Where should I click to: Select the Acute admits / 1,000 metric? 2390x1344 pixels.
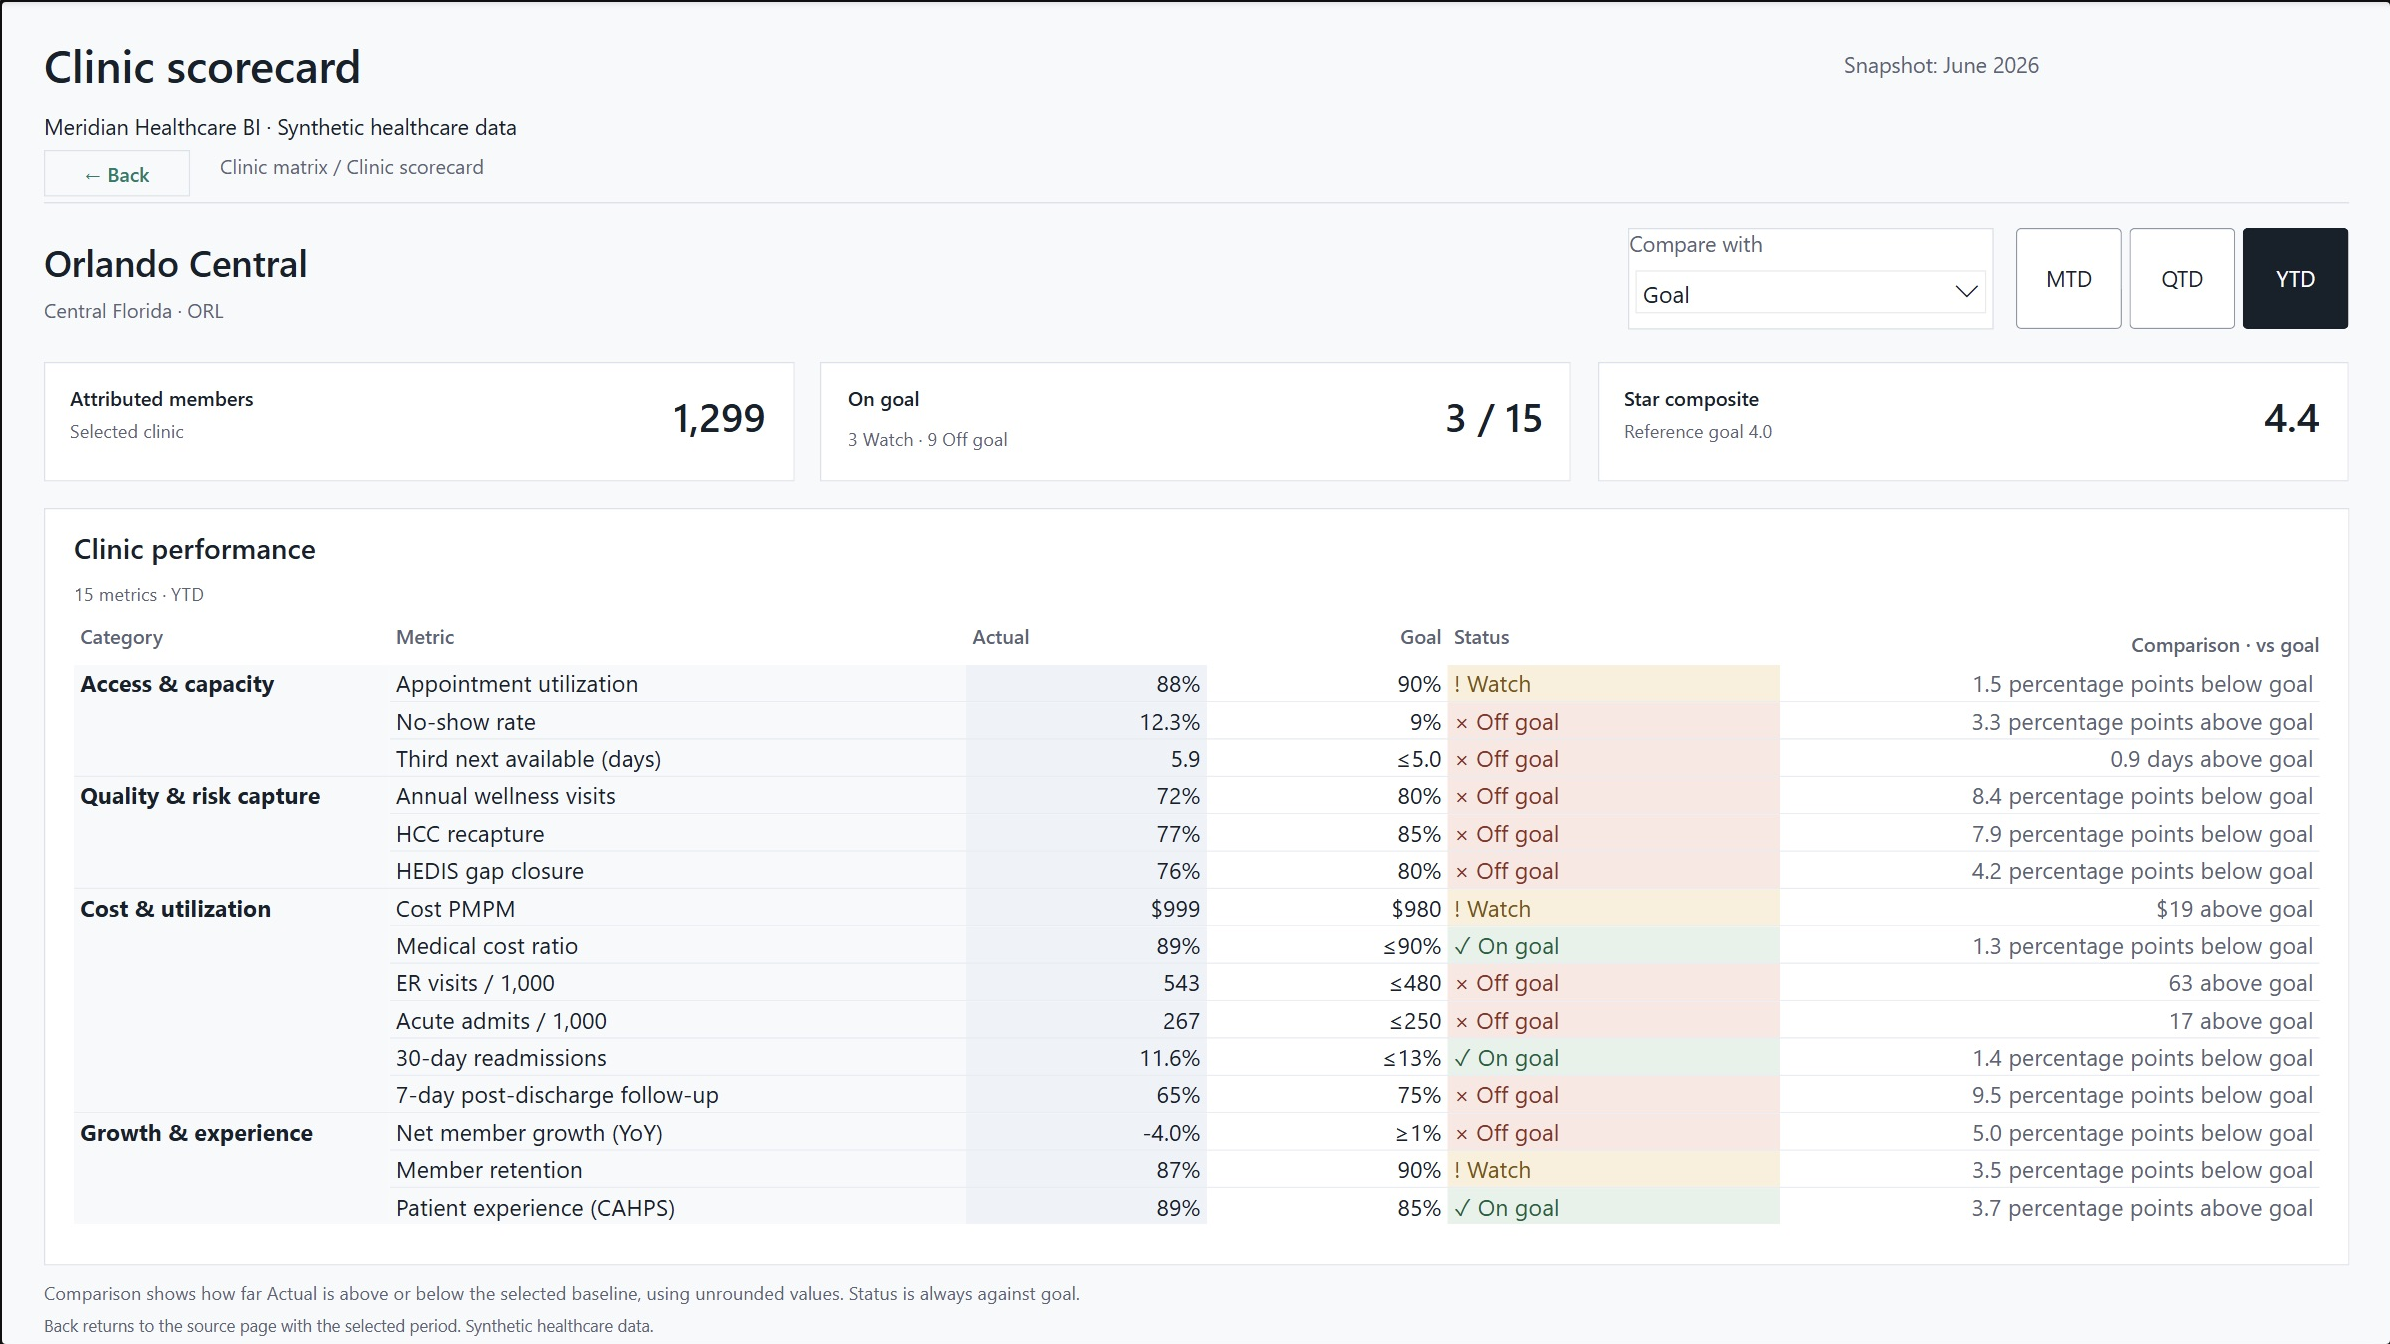(x=501, y=1021)
